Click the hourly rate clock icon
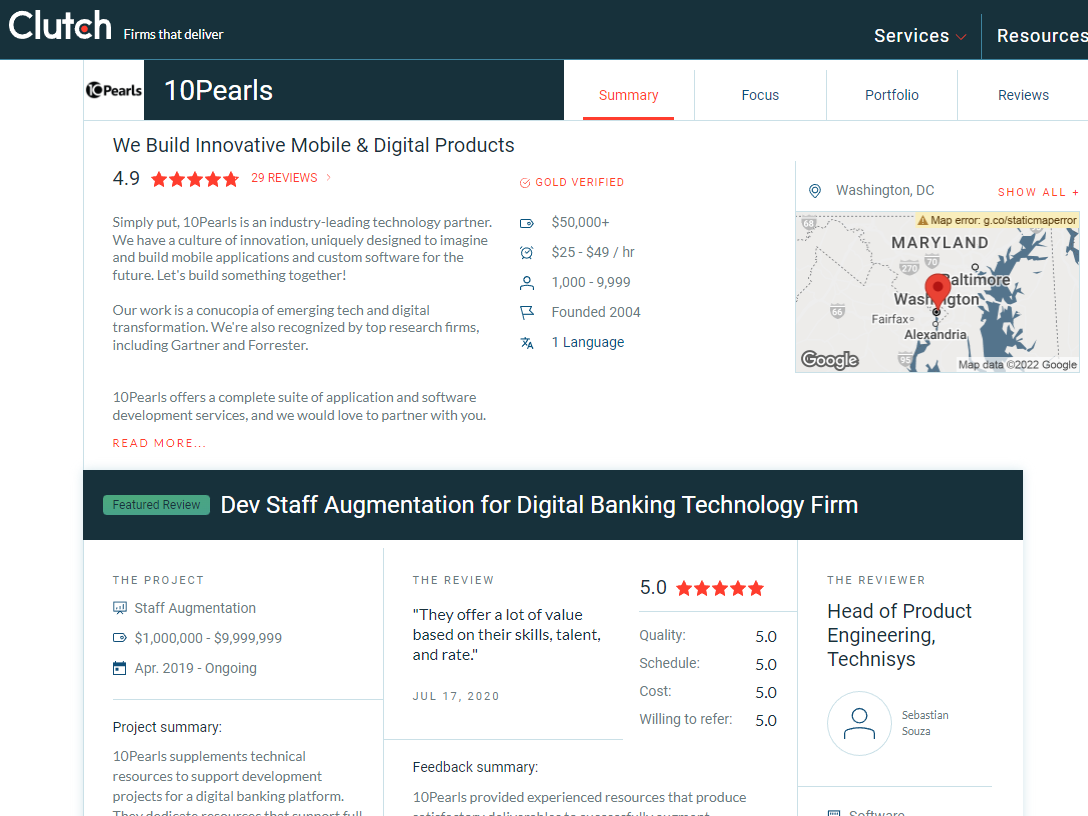 click(527, 252)
